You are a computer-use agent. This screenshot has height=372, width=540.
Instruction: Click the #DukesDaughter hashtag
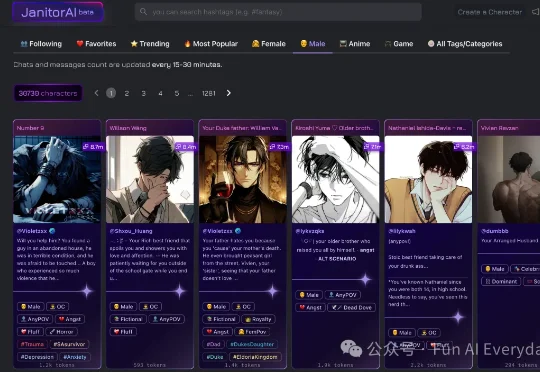pos(252,344)
